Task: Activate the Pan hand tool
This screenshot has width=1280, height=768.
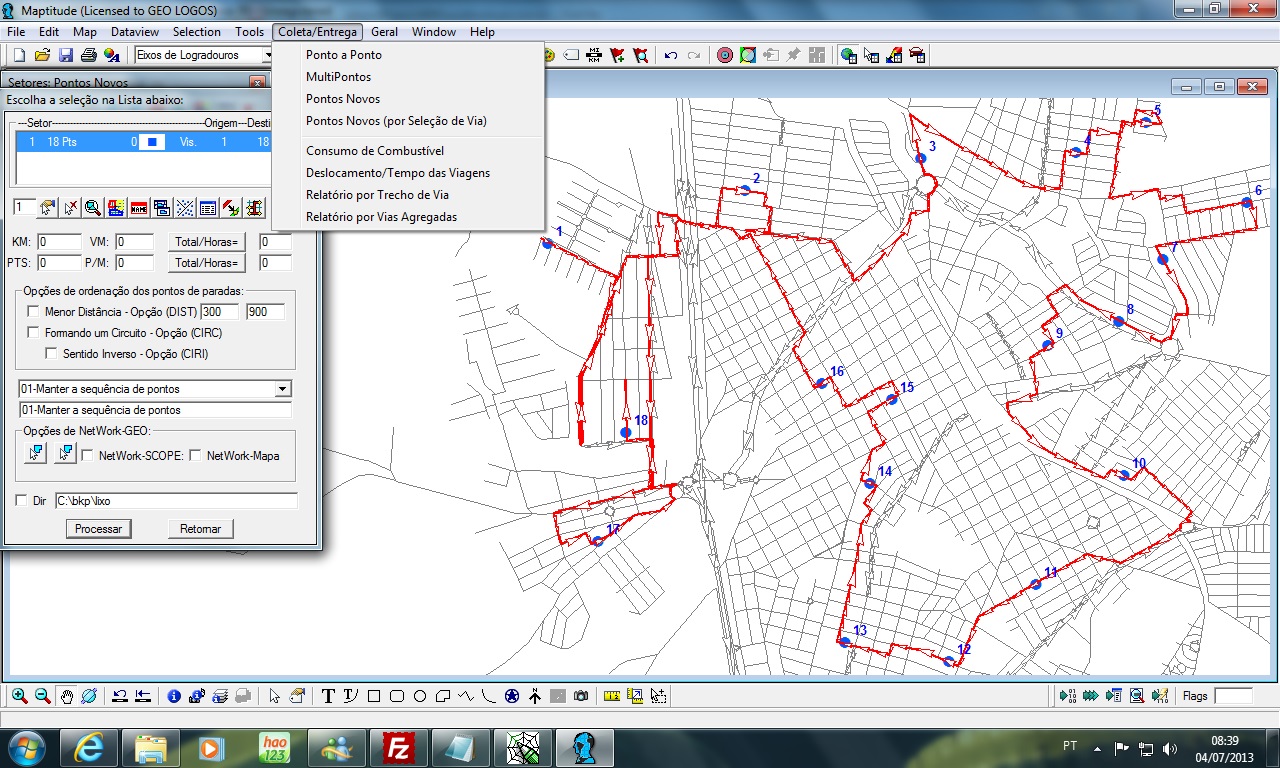Action: 66,696
